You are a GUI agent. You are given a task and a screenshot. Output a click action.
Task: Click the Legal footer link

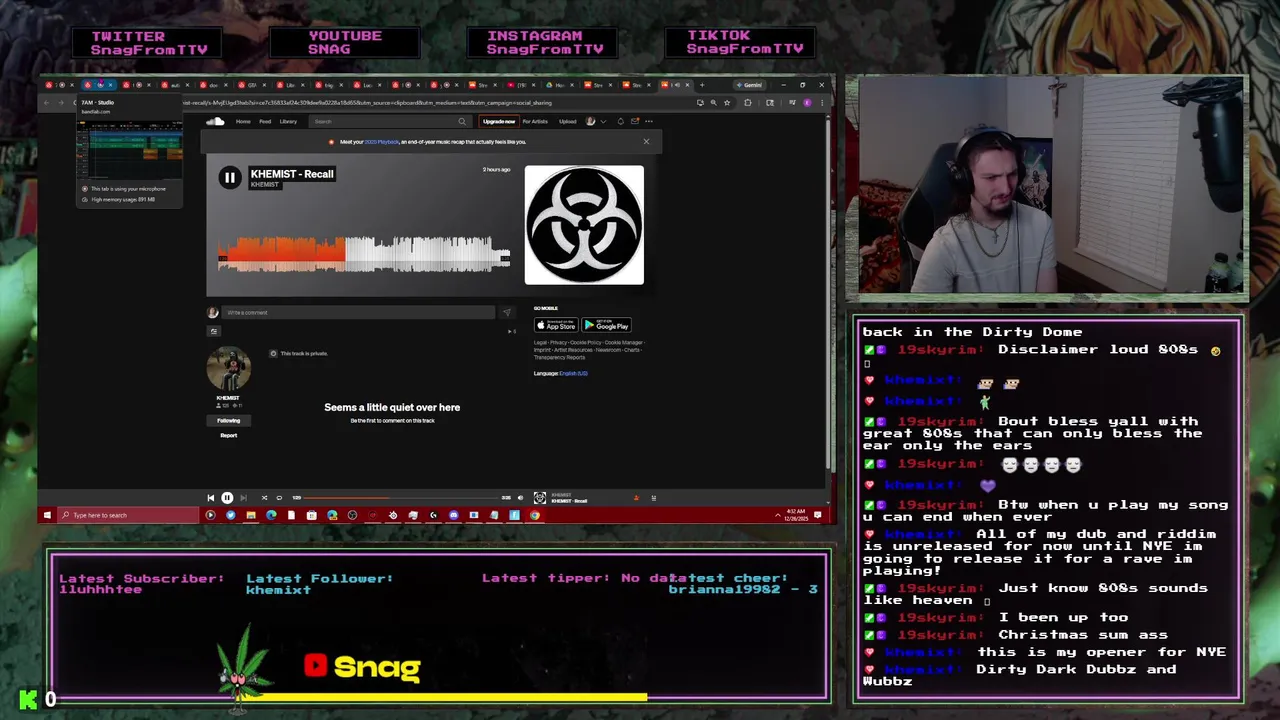(x=540, y=342)
